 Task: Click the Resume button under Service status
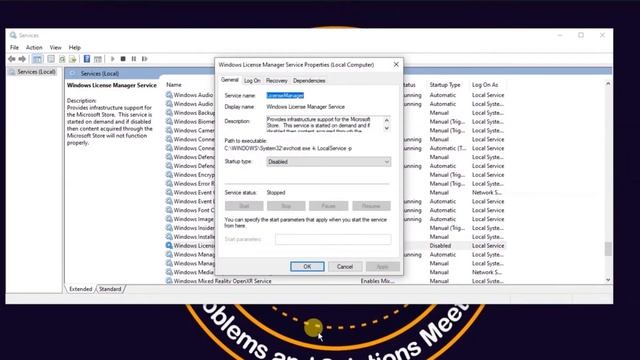pos(371,206)
